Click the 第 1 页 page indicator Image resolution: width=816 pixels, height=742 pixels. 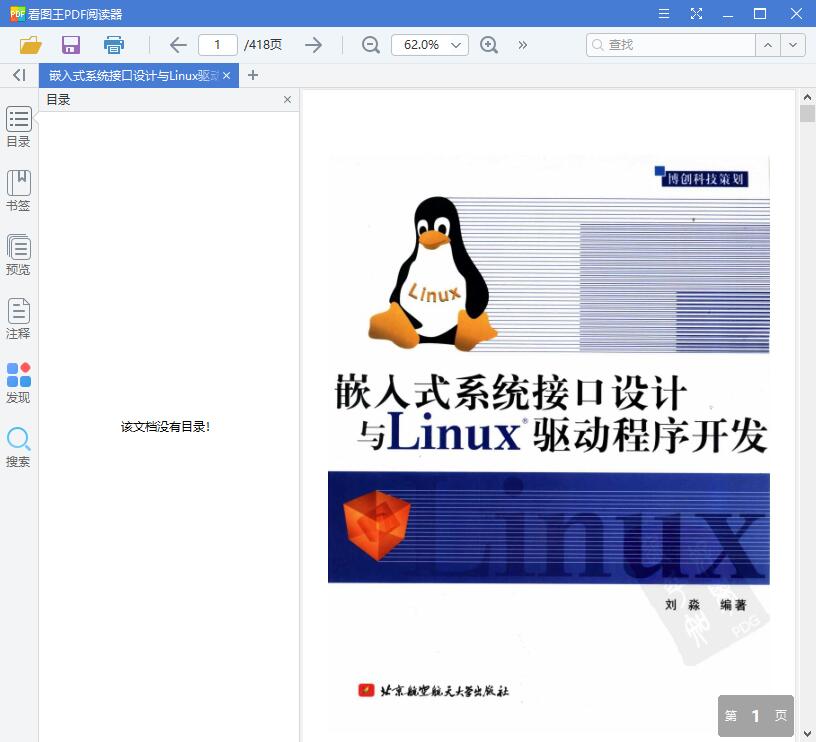tap(756, 716)
